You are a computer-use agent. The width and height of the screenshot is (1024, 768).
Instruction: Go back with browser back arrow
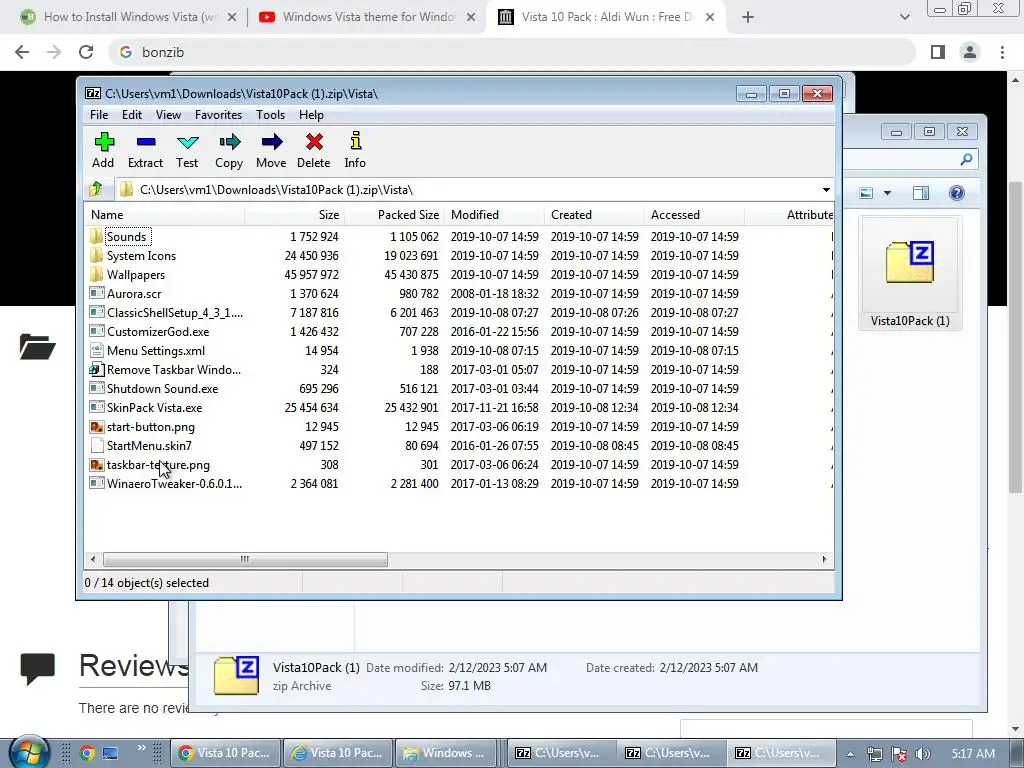pyautogui.click(x=22, y=52)
